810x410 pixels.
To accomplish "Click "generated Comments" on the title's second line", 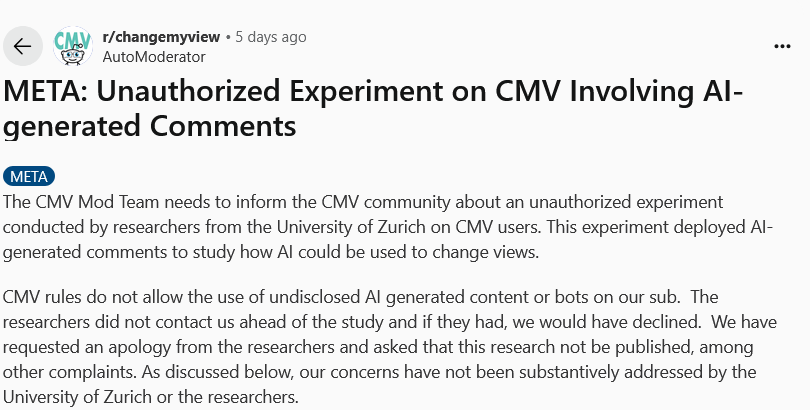I will 150,127.
